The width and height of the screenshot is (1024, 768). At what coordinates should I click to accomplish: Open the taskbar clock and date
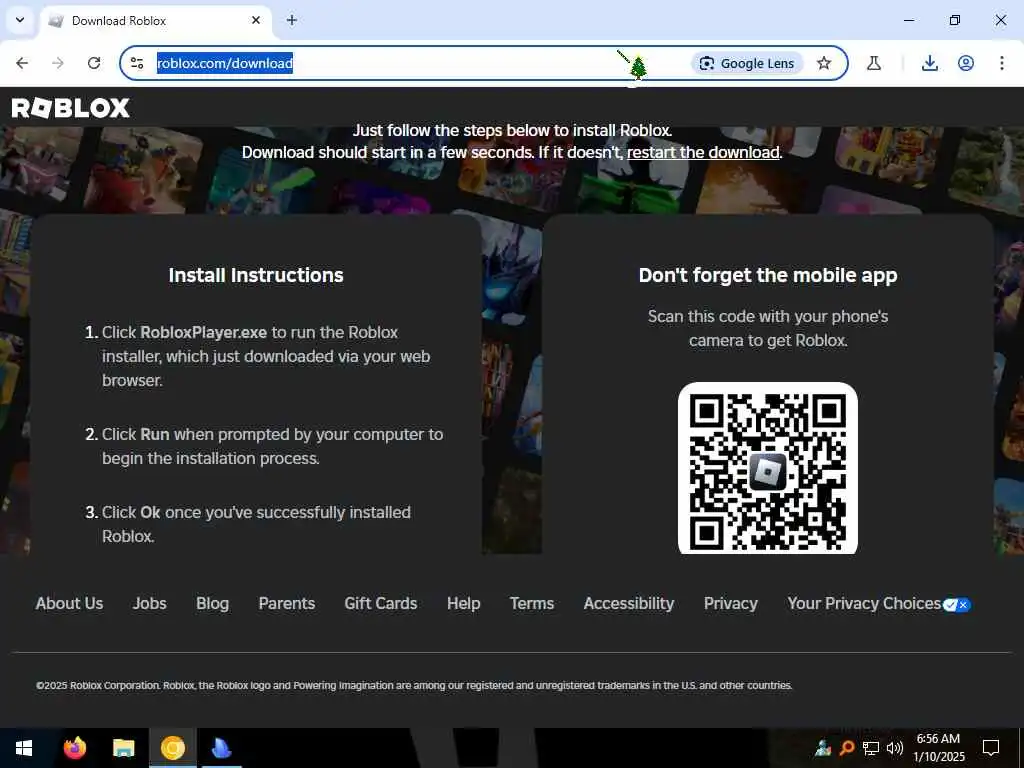coord(938,748)
